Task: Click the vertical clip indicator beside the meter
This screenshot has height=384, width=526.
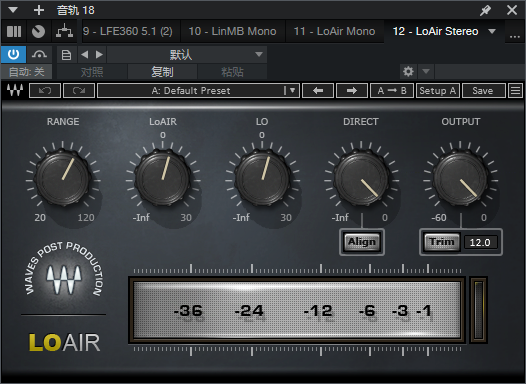Action: (478, 310)
